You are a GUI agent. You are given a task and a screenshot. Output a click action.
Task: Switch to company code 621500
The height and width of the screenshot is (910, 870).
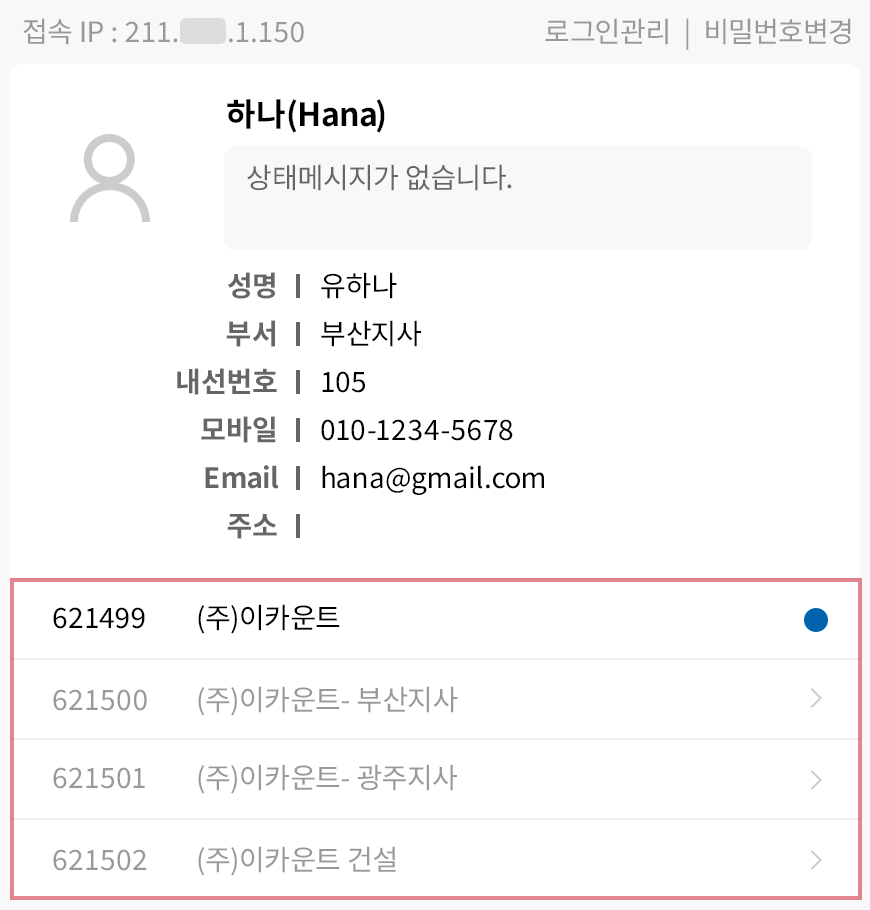[x=99, y=699]
